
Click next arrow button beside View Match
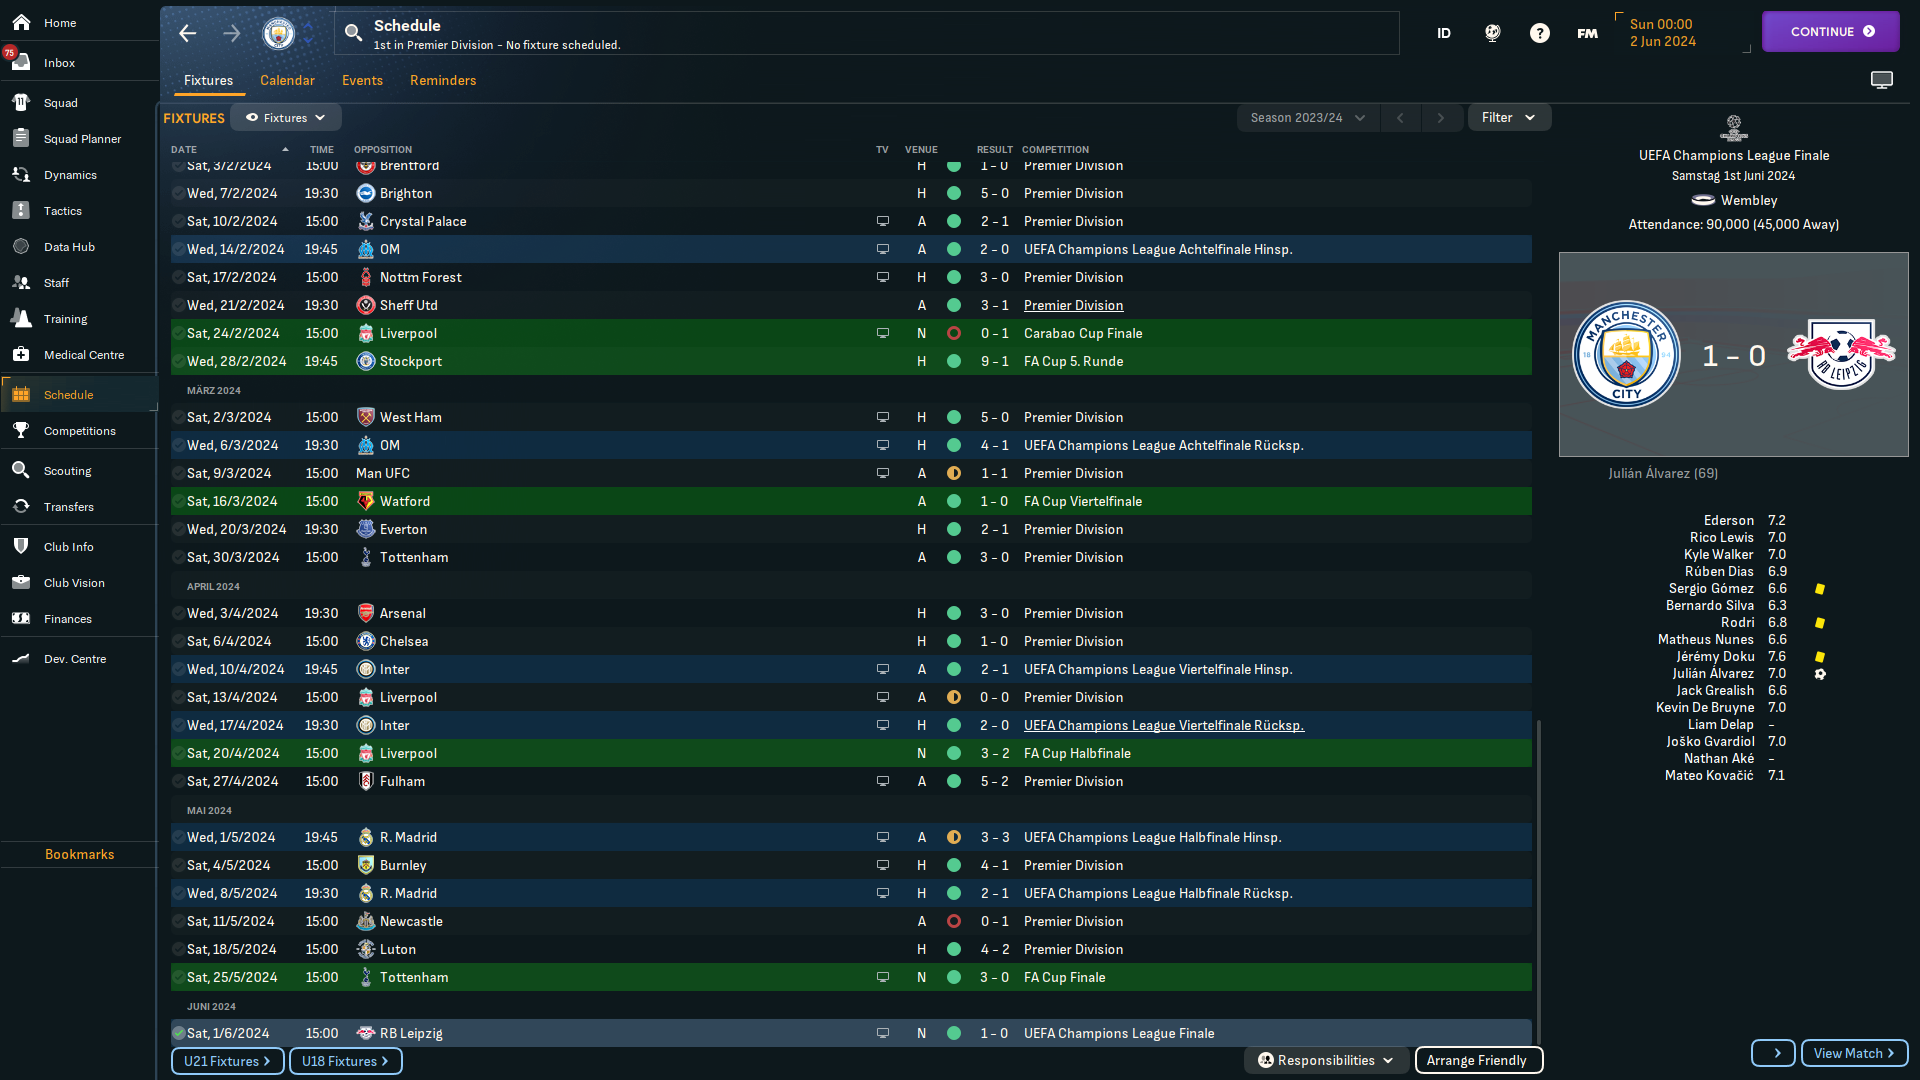tap(1773, 1053)
